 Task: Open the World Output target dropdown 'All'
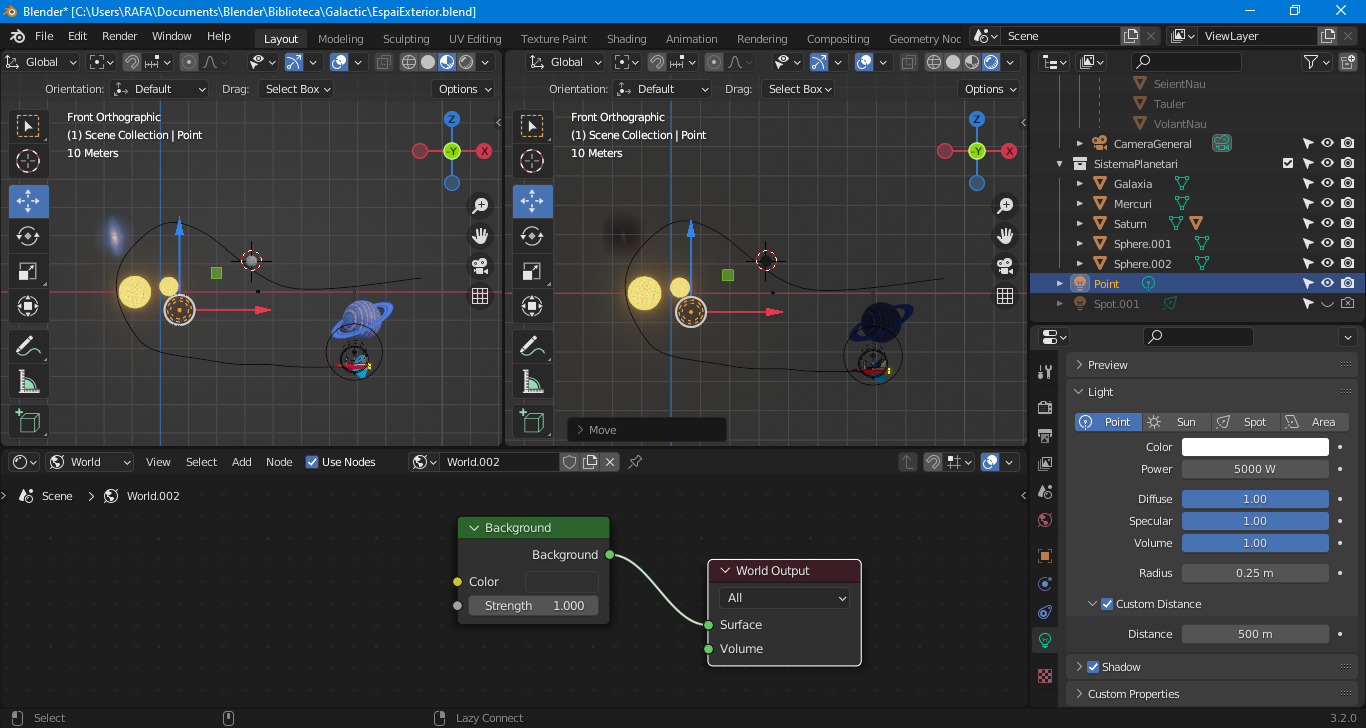click(784, 598)
